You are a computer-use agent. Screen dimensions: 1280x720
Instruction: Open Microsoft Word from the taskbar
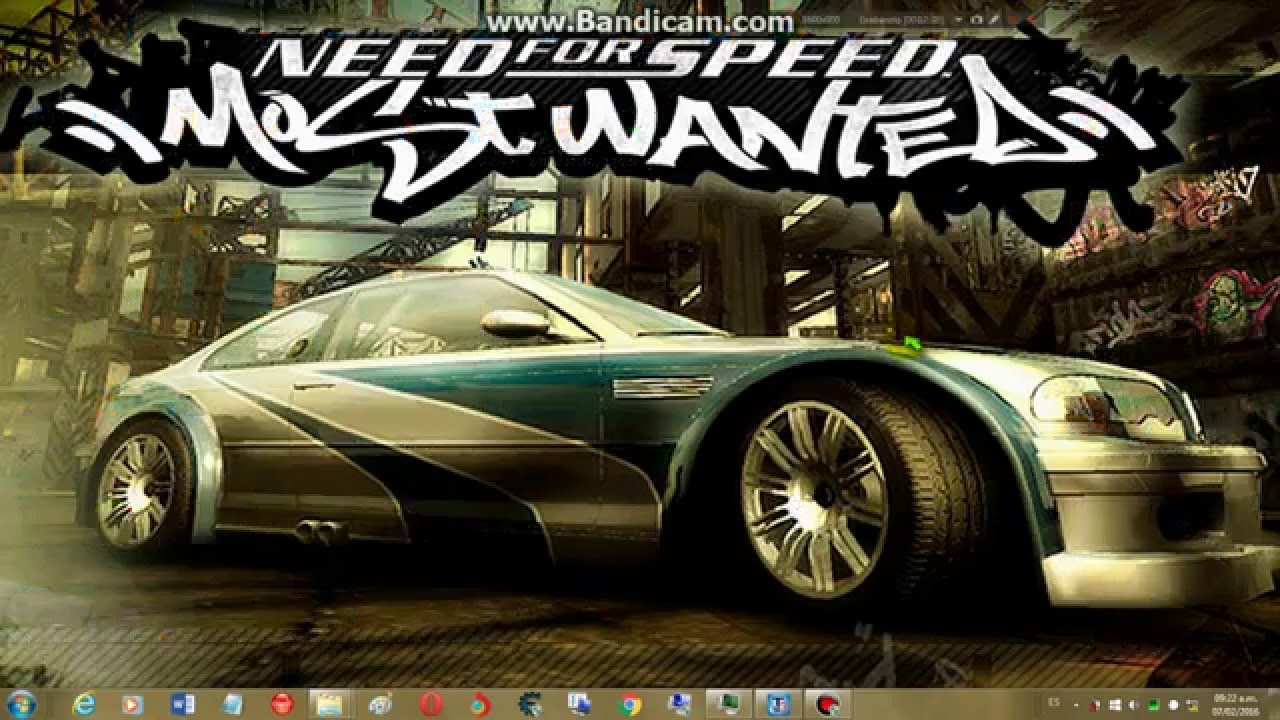click(182, 704)
